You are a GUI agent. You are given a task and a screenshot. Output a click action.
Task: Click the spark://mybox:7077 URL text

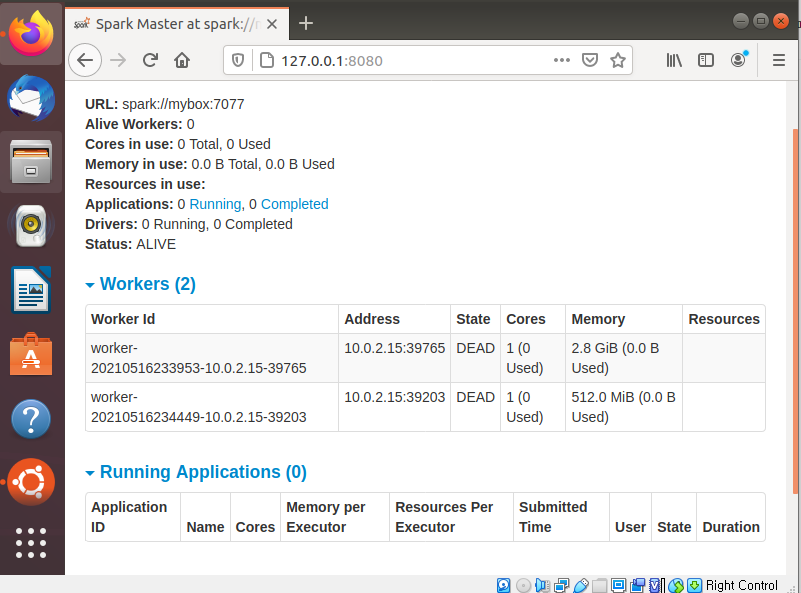[x=183, y=104]
